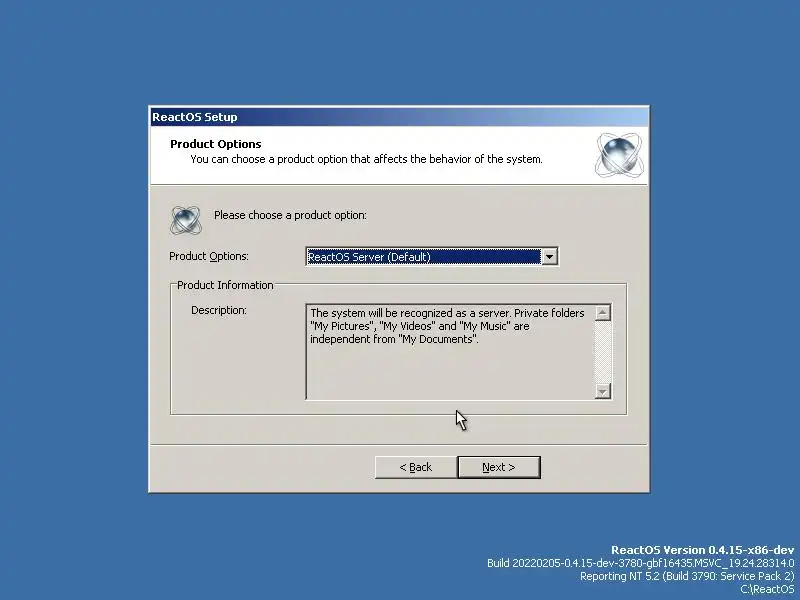The width and height of the screenshot is (800, 600).
Task: Click the bold Product Options heading
Action: tap(216, 144)
